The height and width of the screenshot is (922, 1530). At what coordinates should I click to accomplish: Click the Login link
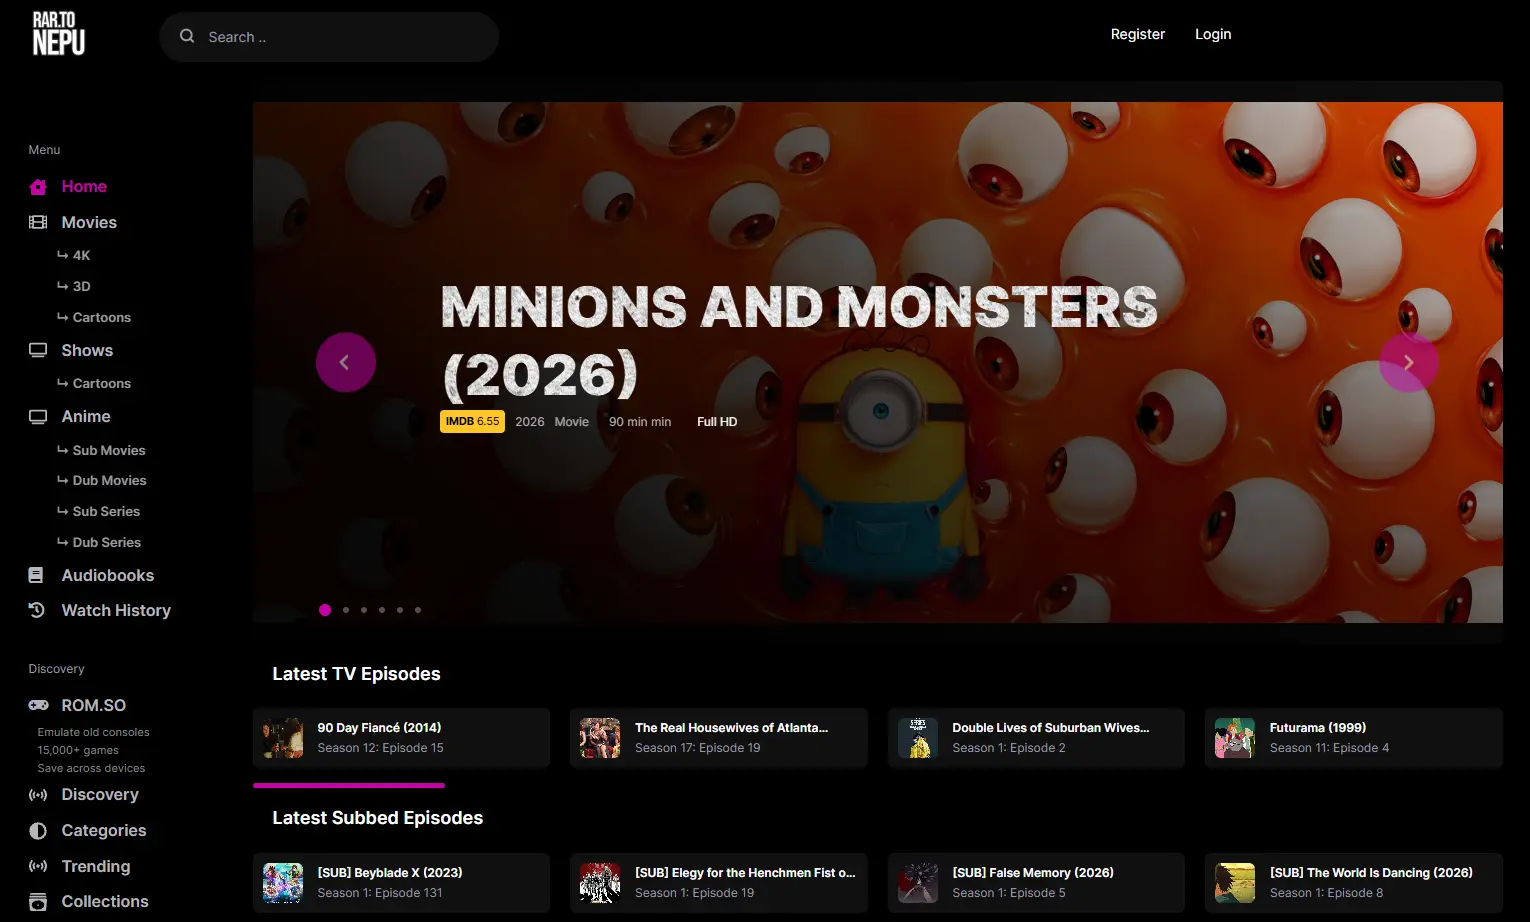(1213, 34)
